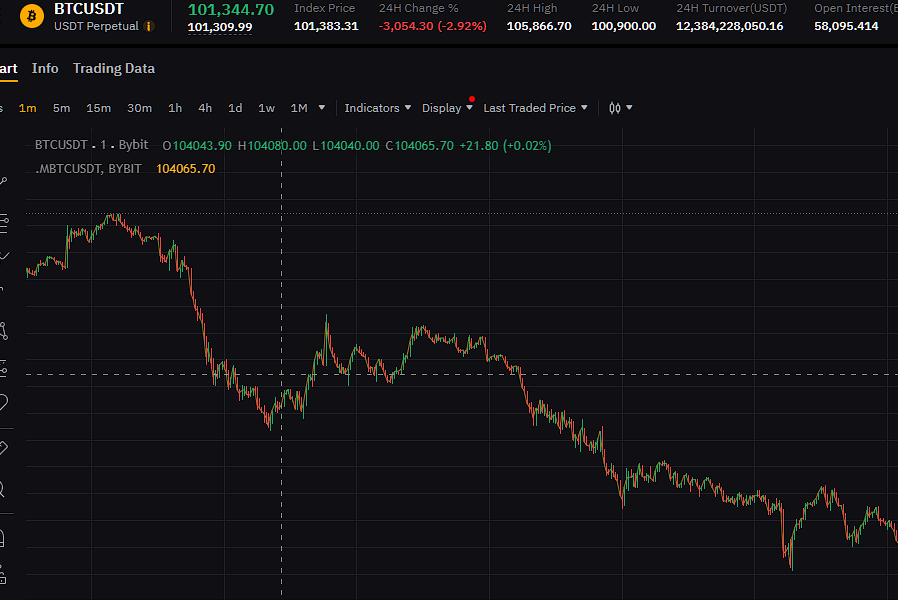Viewport: 898px width, 600px height.
Task: Click 24H Change -3,054.30 (-2.92%)
Action: pos(432,26)
